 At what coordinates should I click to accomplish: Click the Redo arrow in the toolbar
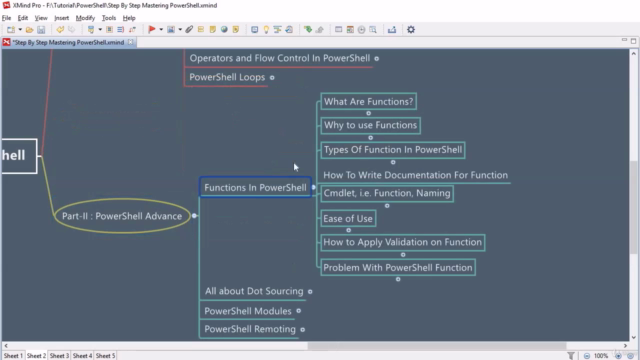coord(71,29)
